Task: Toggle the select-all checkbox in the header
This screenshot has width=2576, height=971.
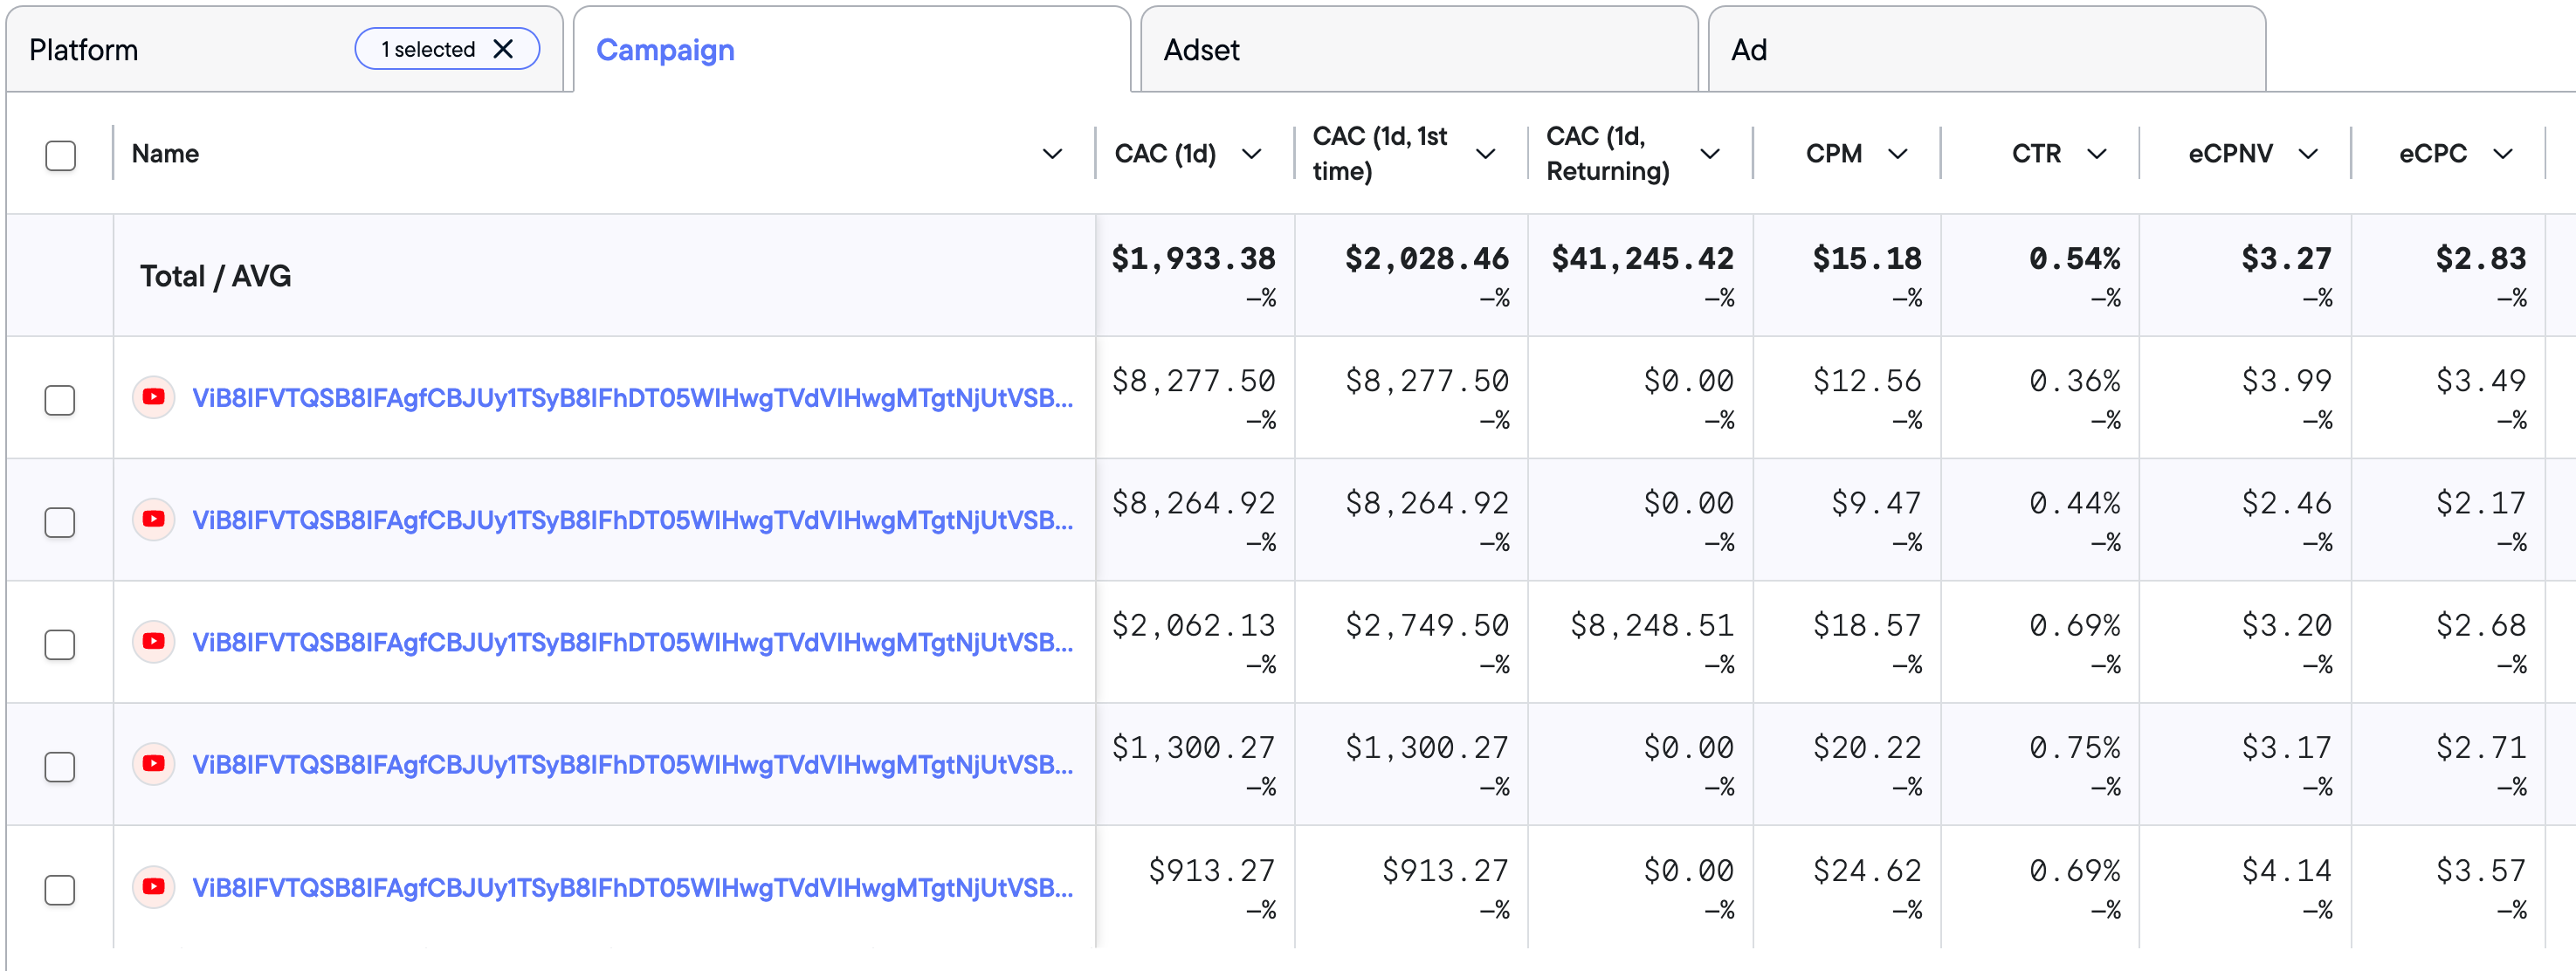Action: (60, 155)
